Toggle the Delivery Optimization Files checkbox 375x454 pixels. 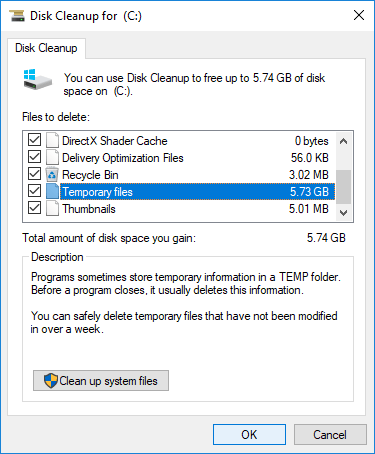[34, 157]
